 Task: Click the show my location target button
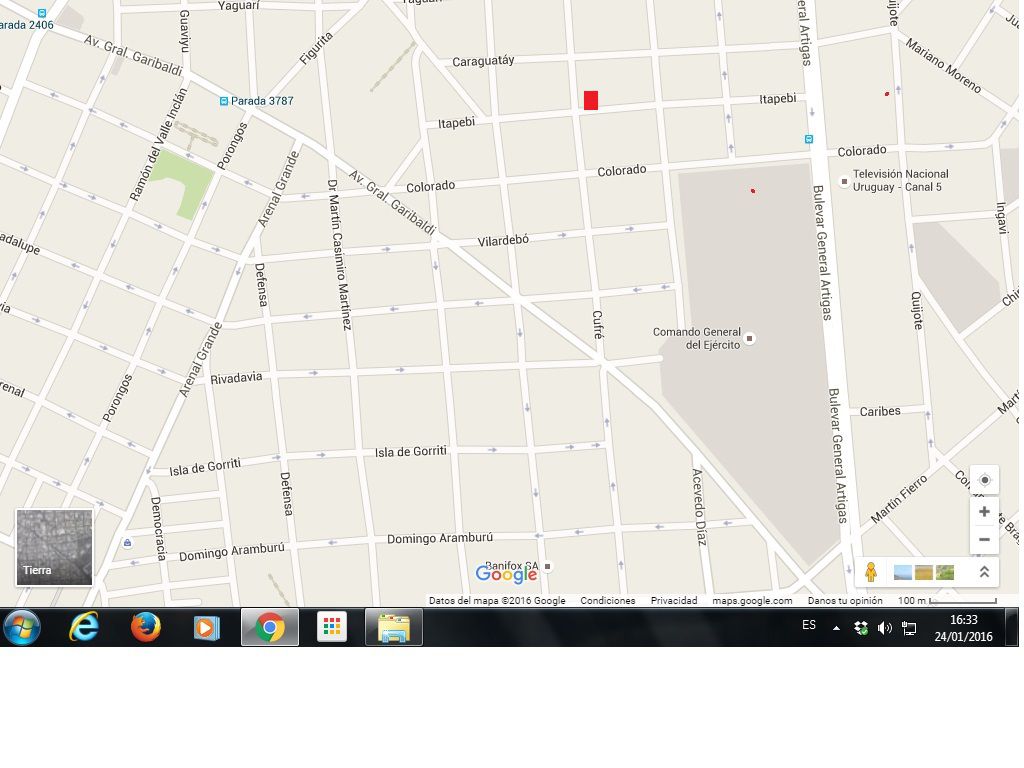click(984, 480)
